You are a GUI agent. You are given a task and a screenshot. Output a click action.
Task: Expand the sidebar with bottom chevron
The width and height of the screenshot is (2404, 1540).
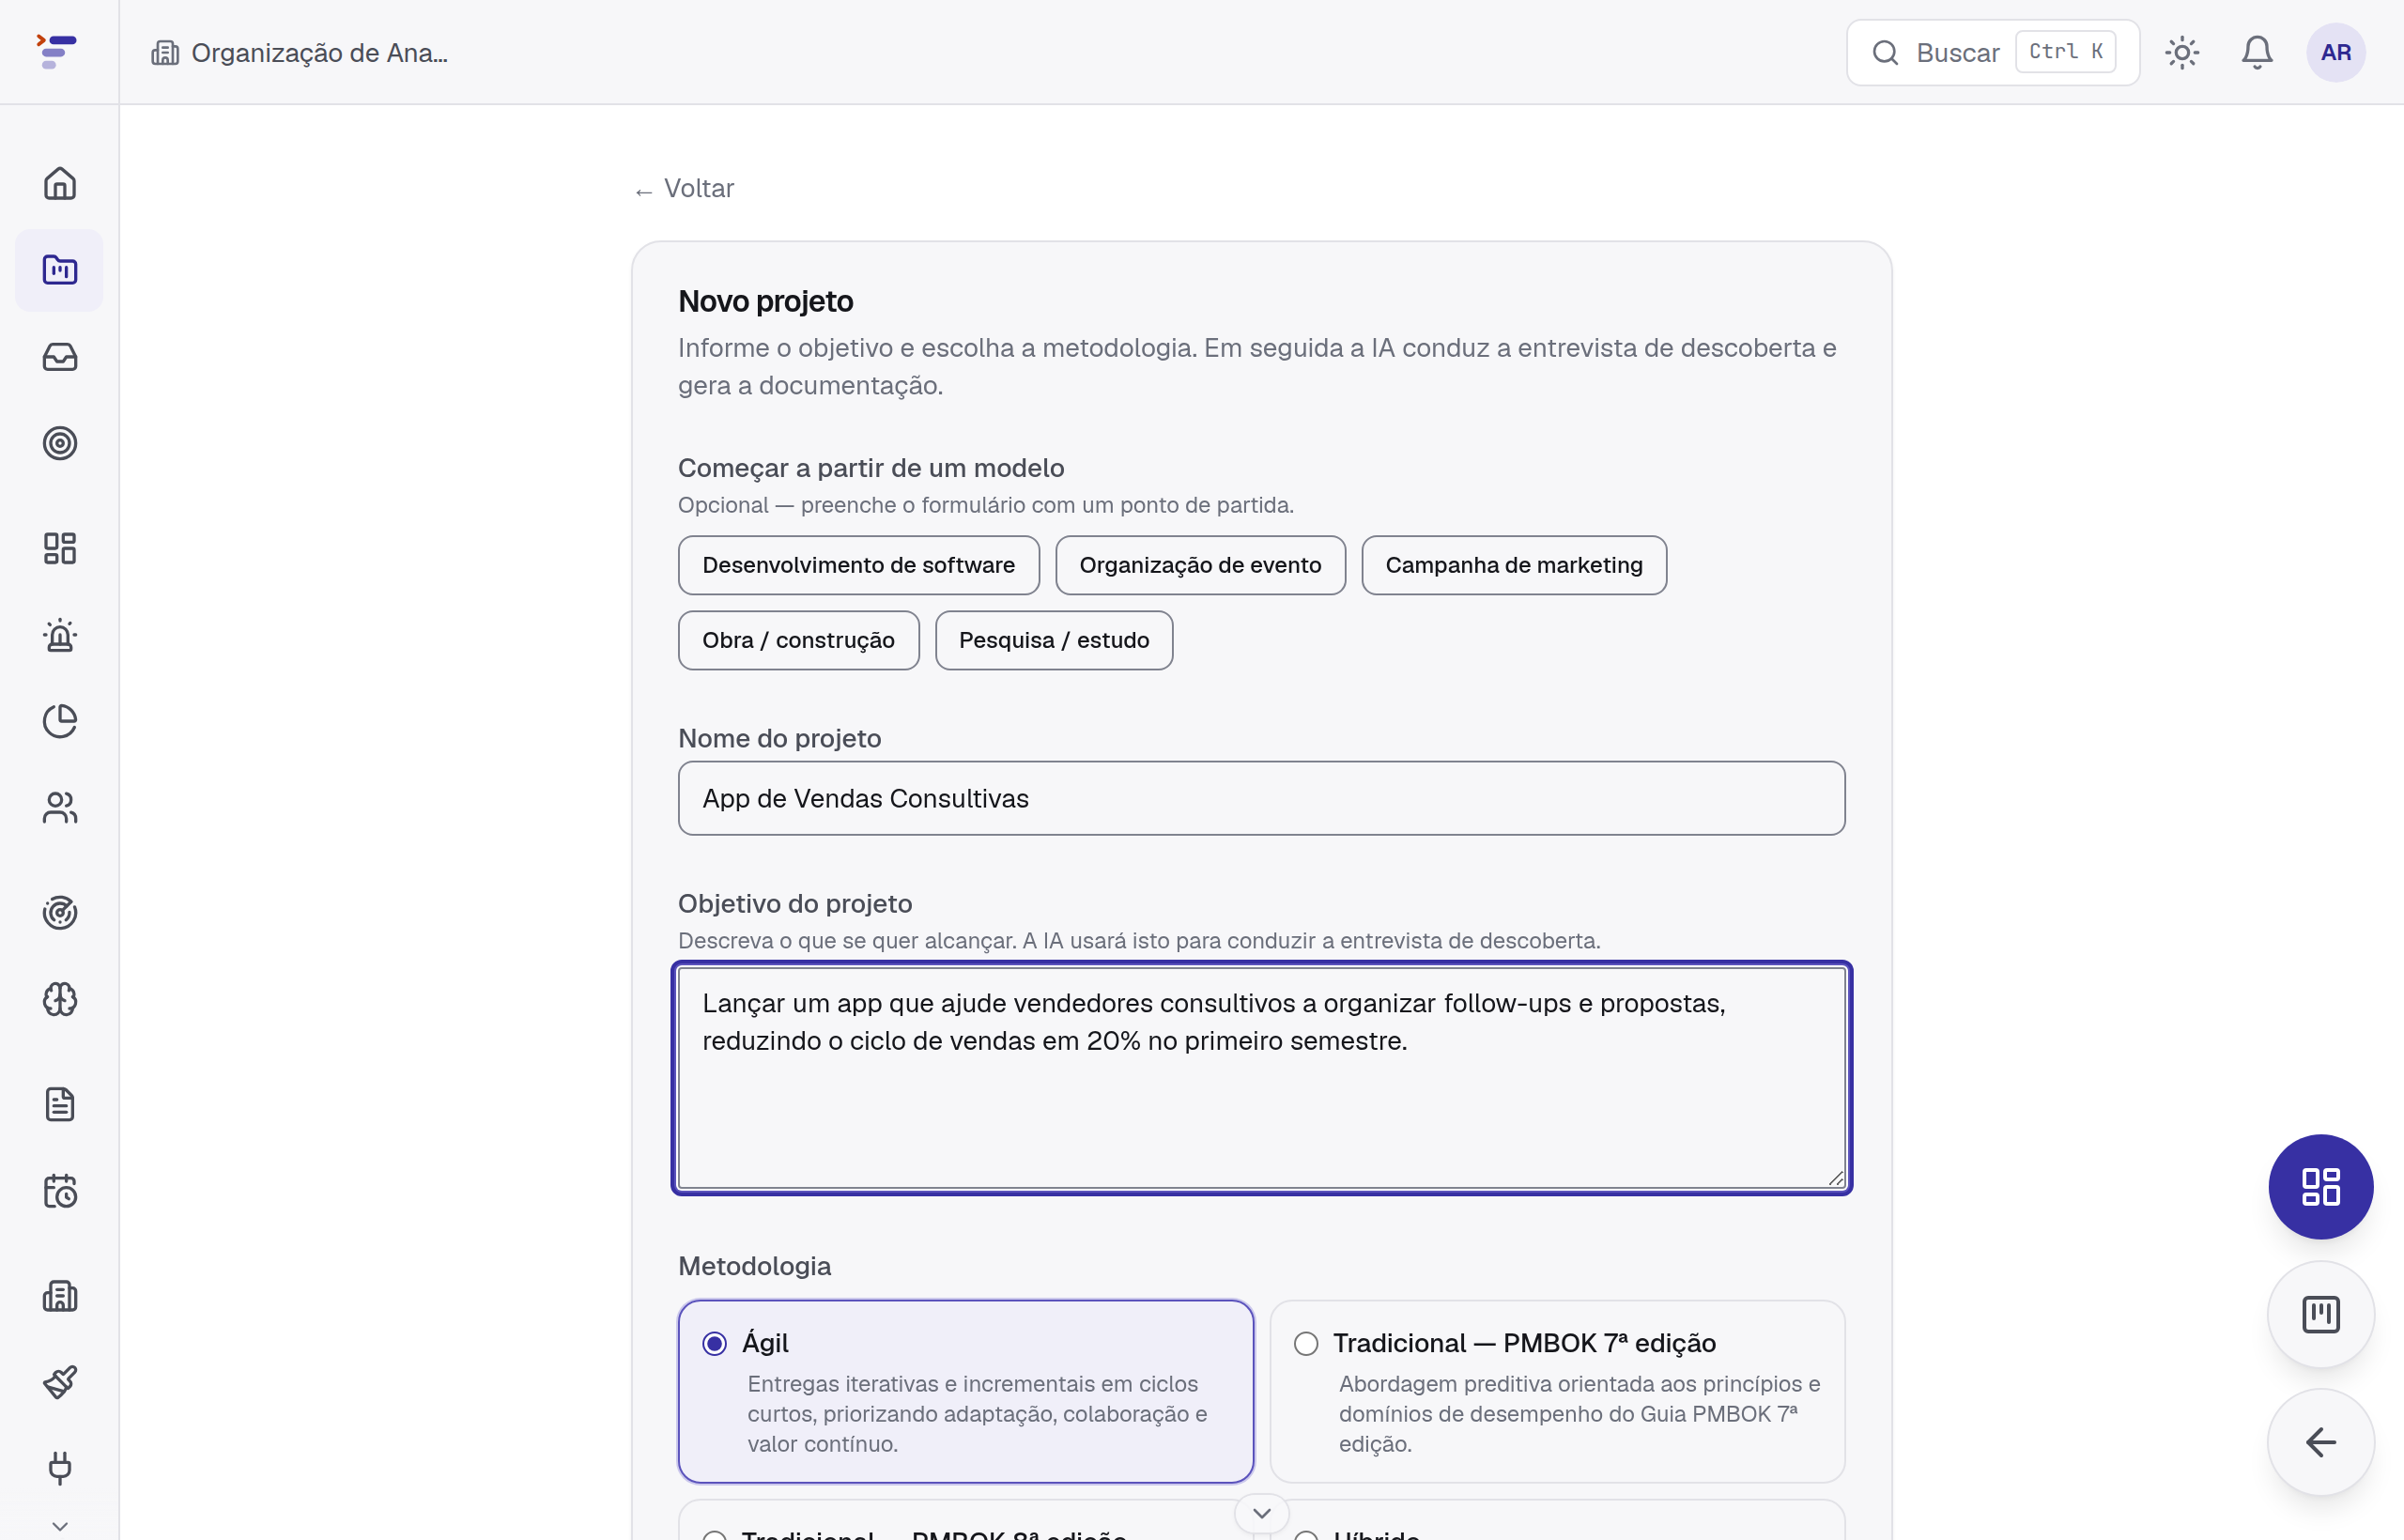click(x=60, y=1526)
